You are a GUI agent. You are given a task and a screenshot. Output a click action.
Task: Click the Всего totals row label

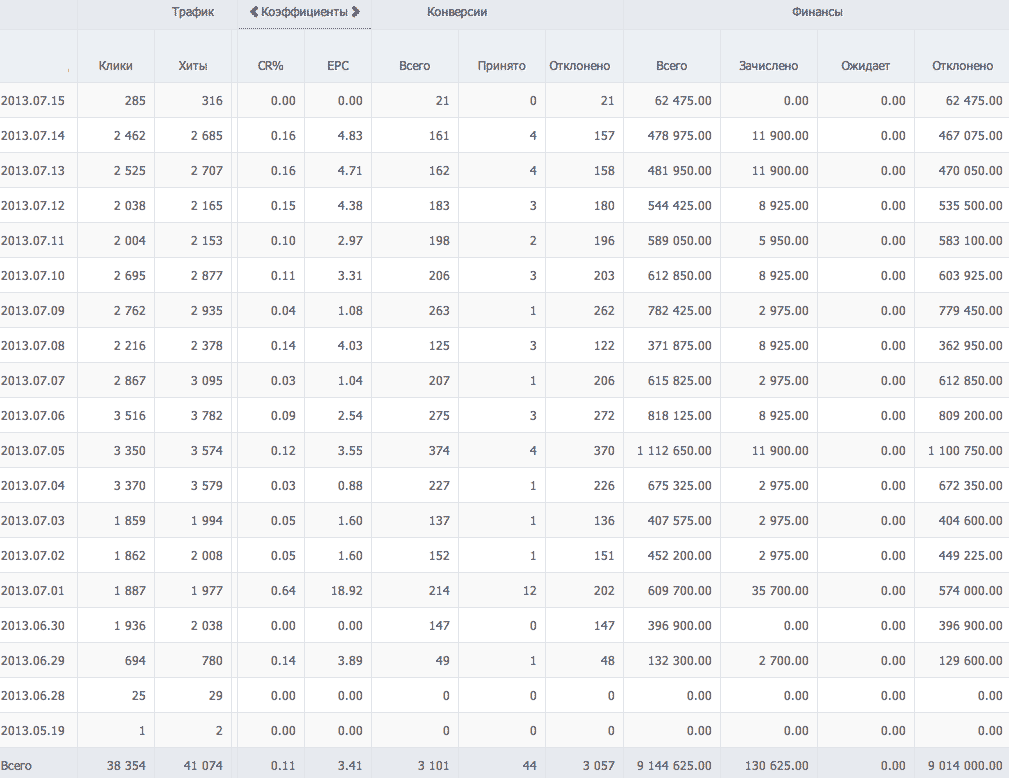(16, 766)
